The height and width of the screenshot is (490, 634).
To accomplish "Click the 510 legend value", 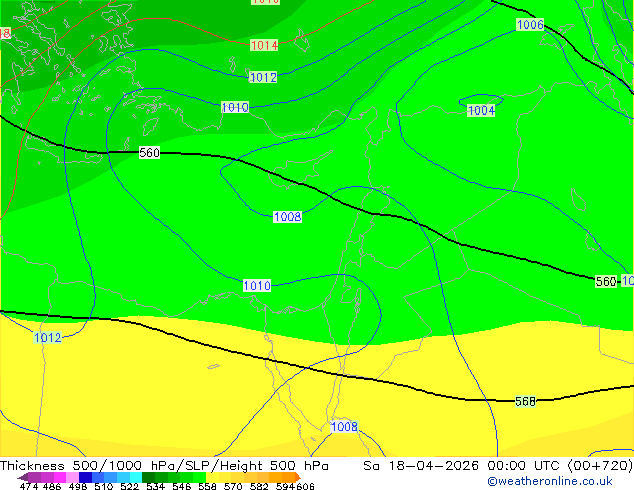I will (x=104, y=486).
